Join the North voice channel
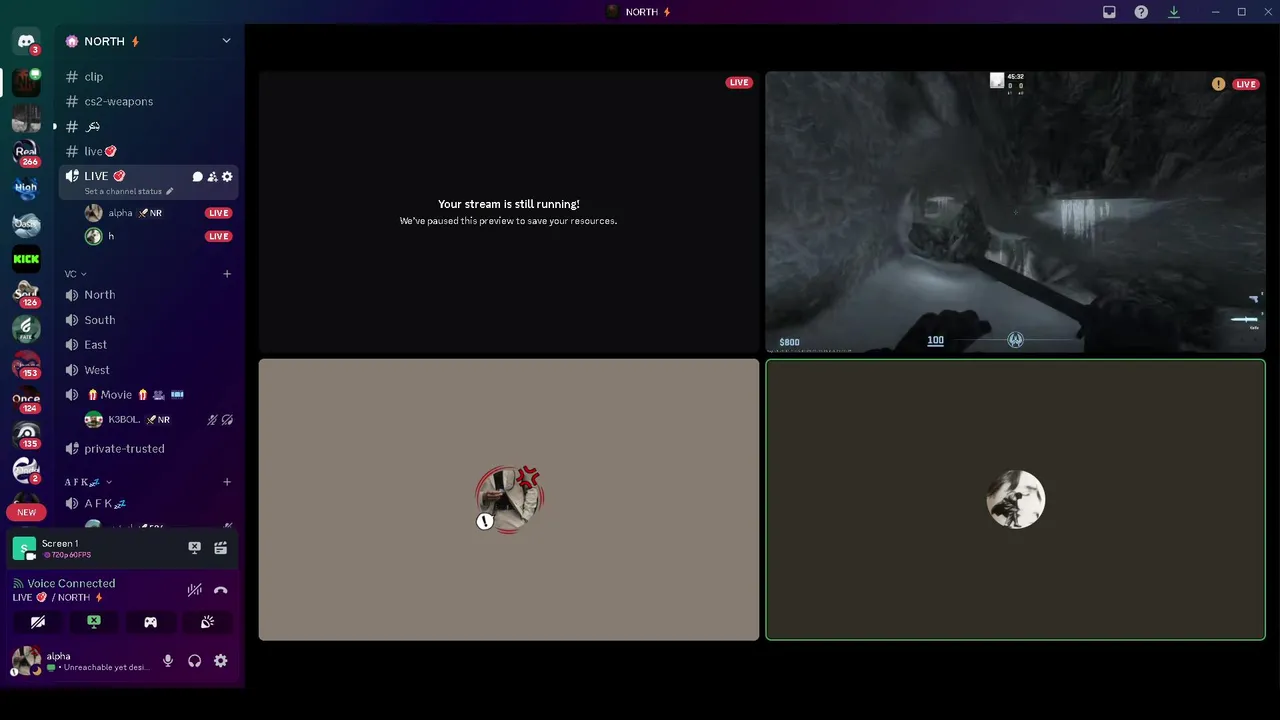The image size is (1280, 720). 148,295
